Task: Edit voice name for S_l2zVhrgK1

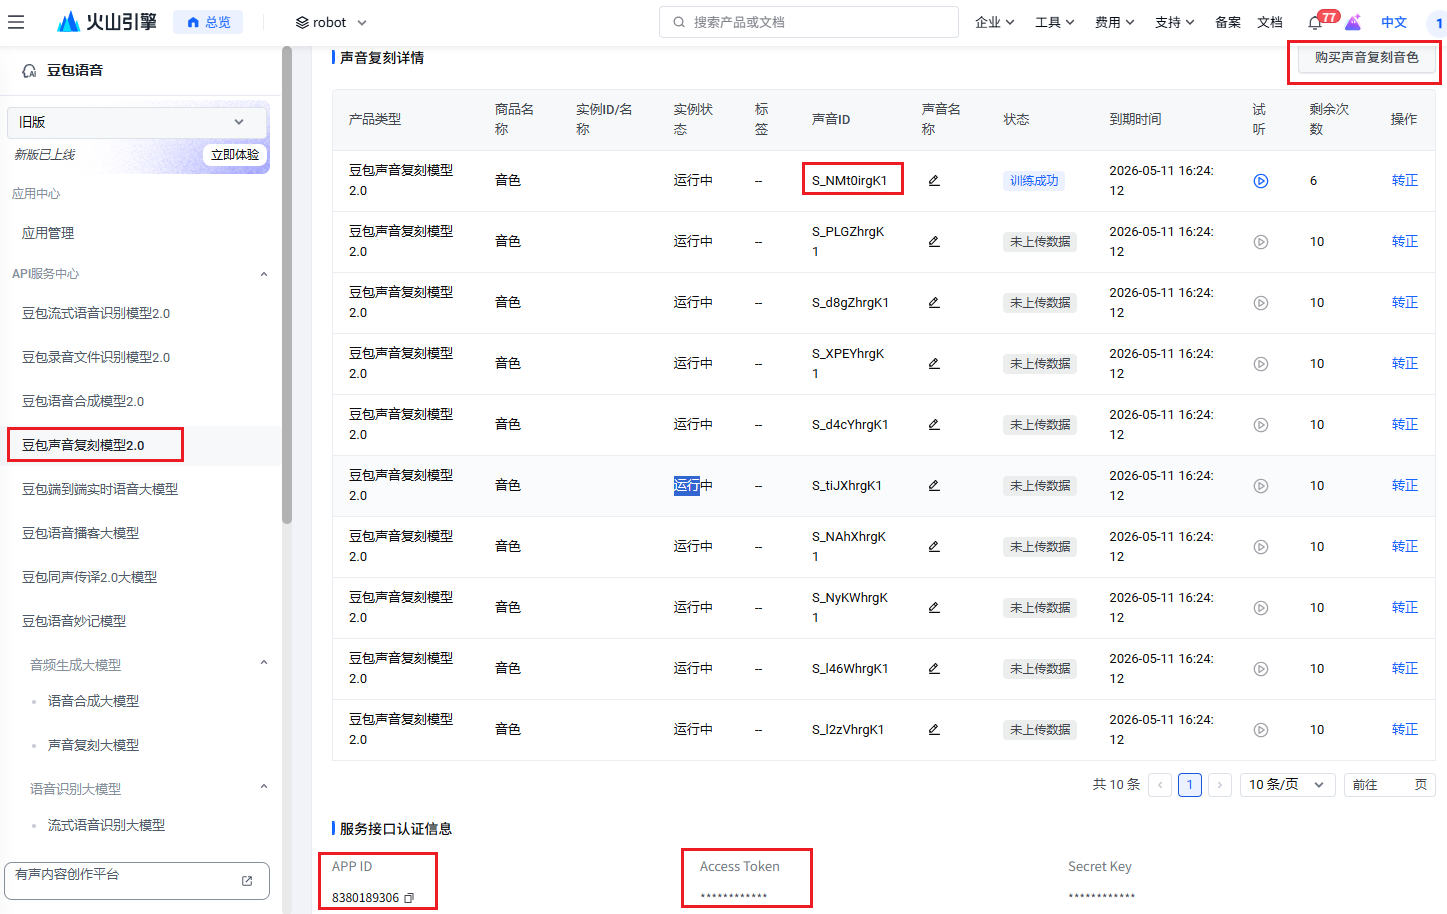Action: pos(934,730)
